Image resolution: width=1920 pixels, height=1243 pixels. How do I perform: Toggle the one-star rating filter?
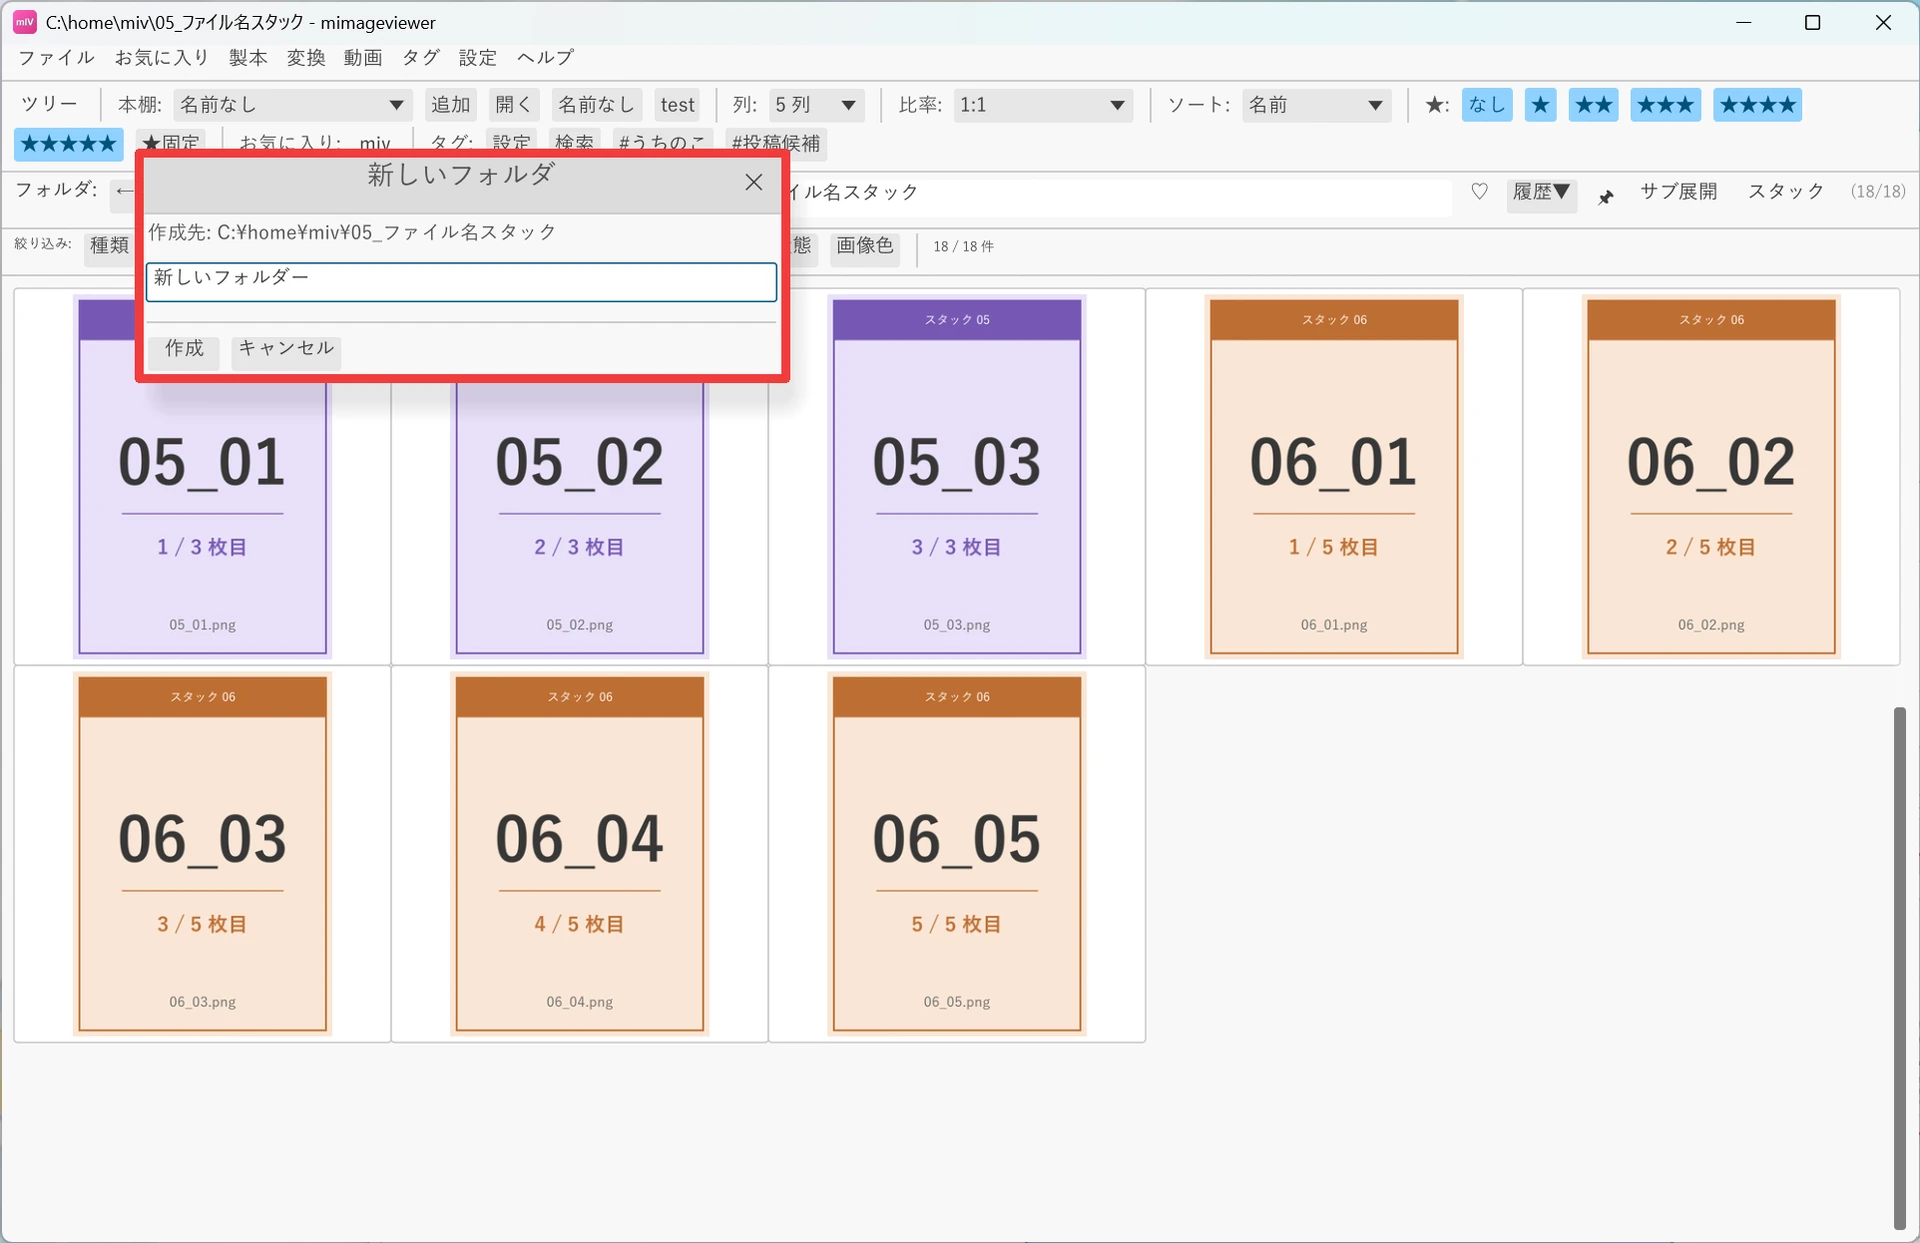(x=1541, y=105)
